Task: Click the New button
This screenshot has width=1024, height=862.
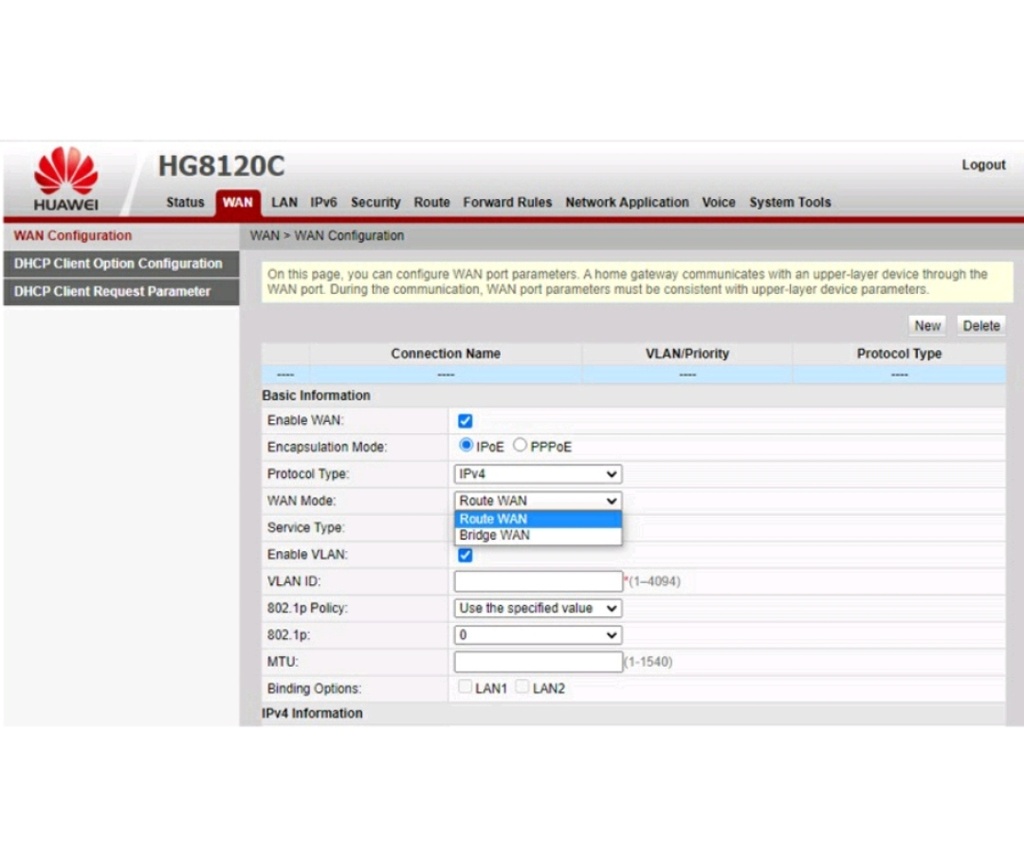Action: click(x=927, y=326)
